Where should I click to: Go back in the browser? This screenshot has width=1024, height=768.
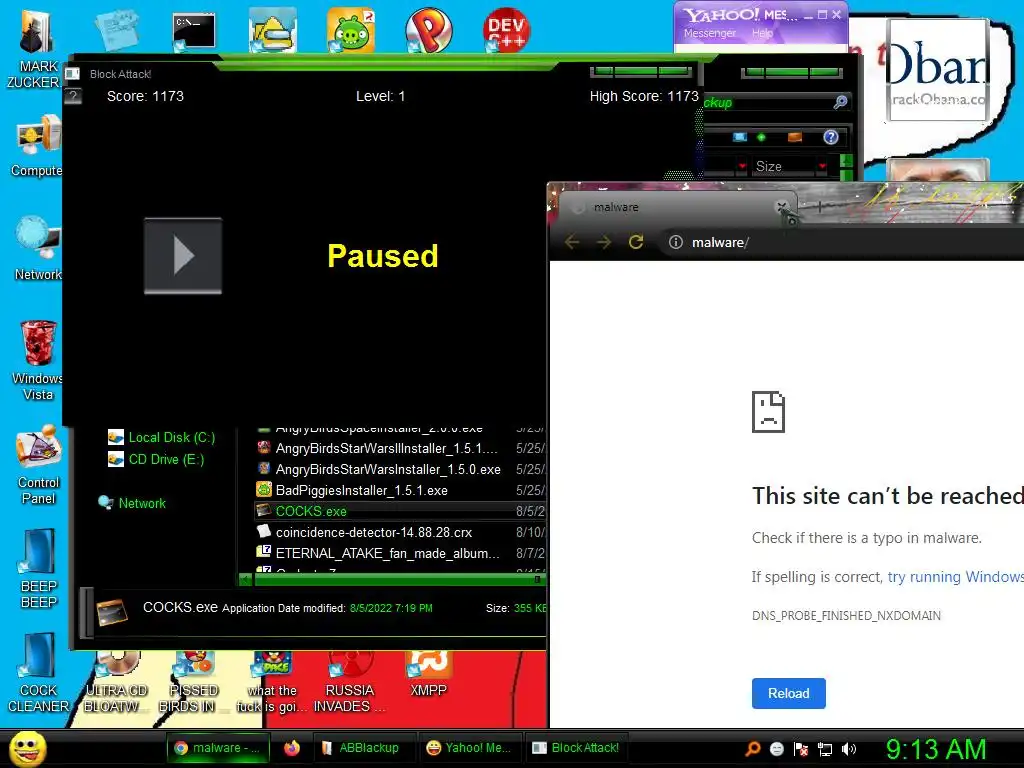click(x=572, y=242)
